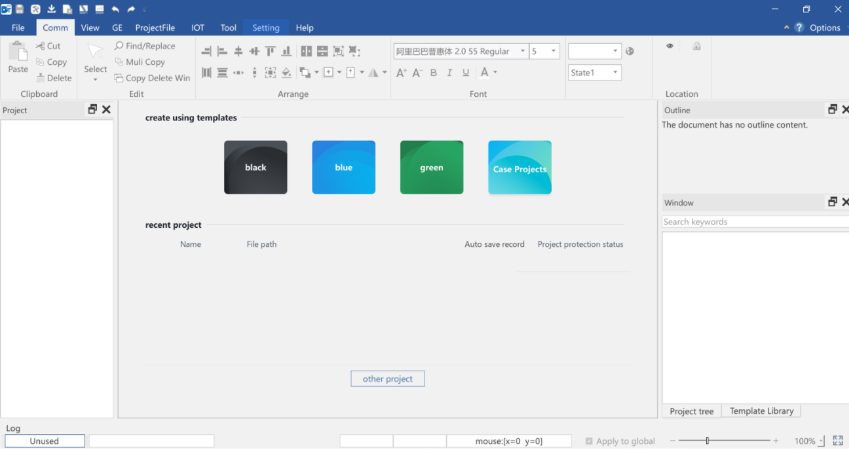Open the File menu
This screenshot has width=849, height=450.
pos(18,28)
